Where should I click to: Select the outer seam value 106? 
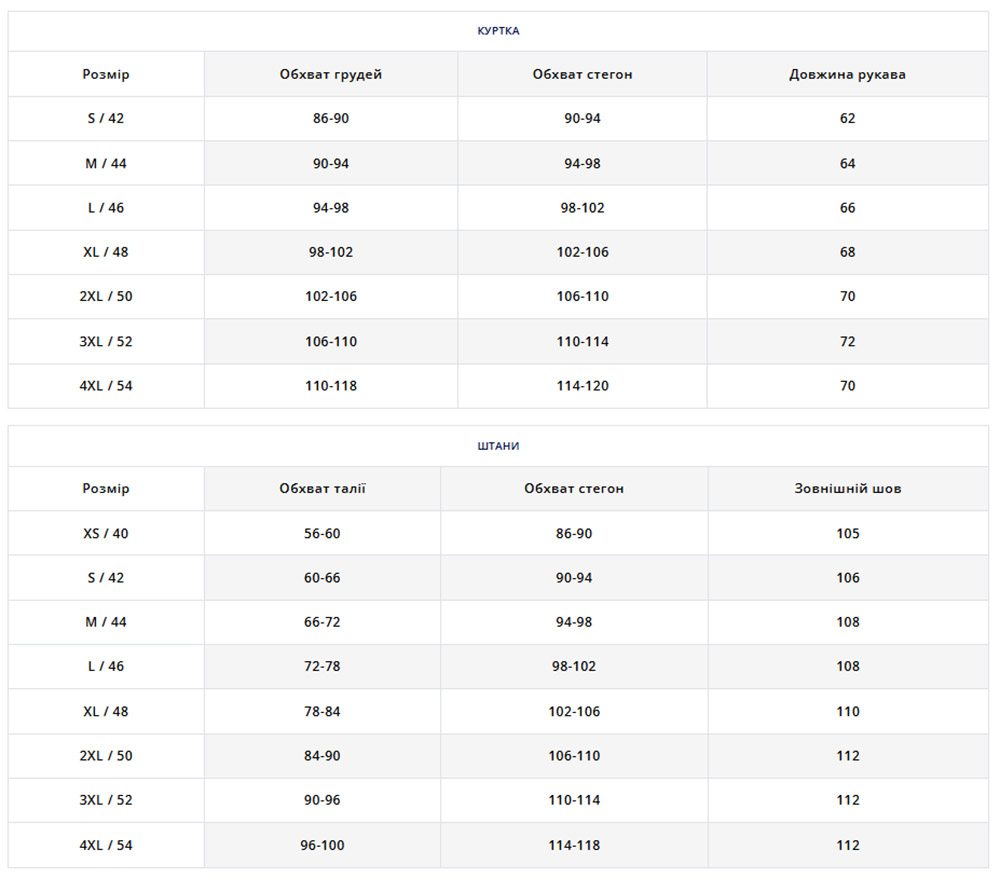847,578
